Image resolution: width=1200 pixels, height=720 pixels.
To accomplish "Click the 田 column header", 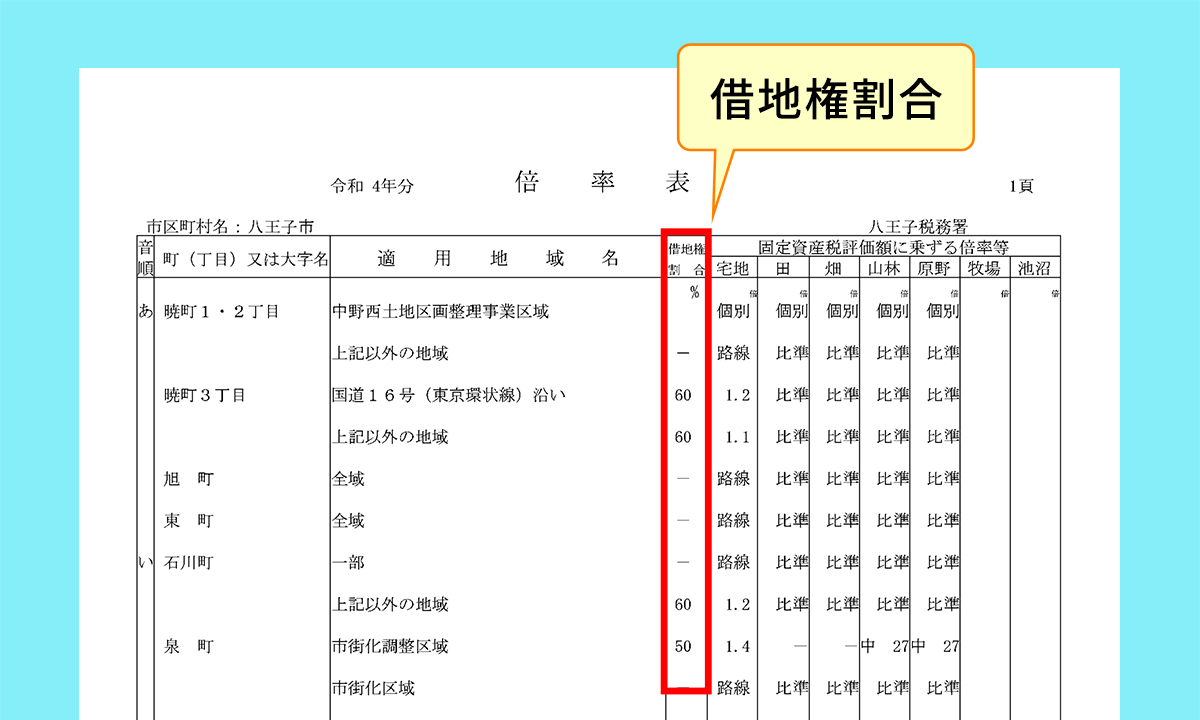I will pos(783,268).
